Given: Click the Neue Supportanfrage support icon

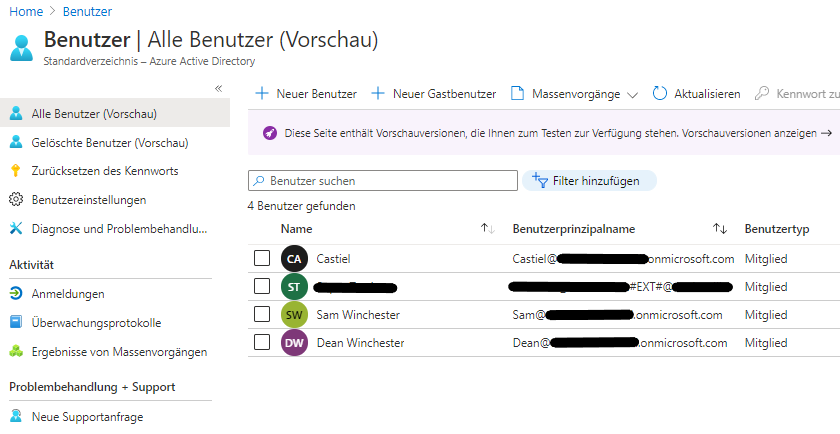Looking at the screenshot, I should (x=16, y=416).
